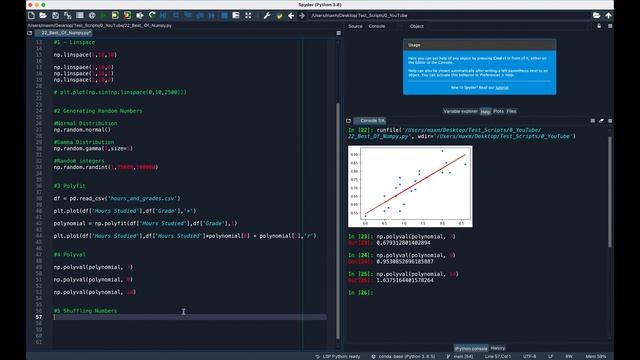Click the RW permission indicator
Screen dimensions: 640x360
[569, 357]
